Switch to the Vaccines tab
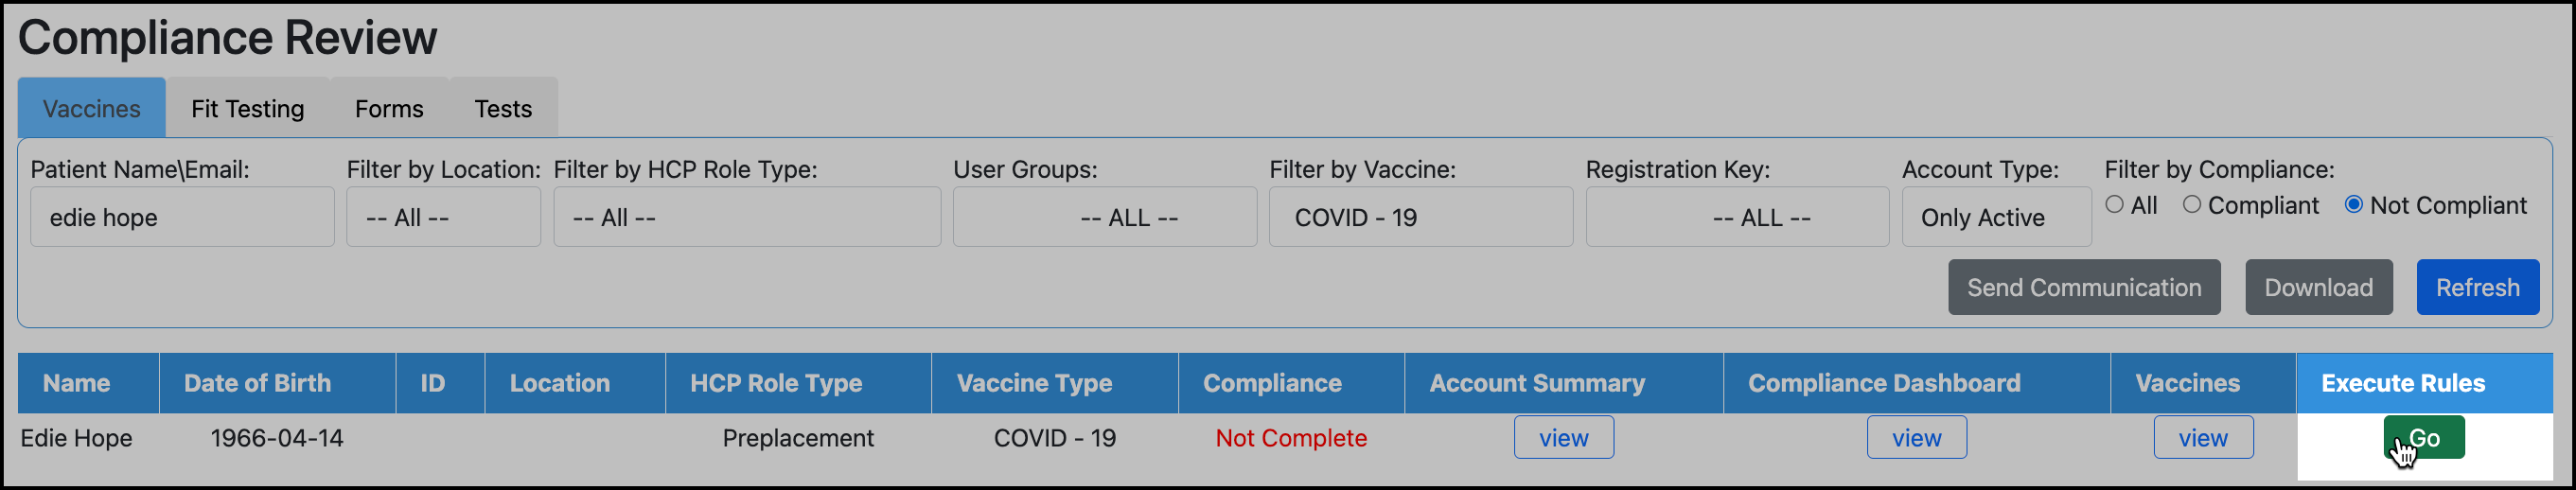Image resolution: width=2576 pixels, height=490 pixels. point(91,108)
